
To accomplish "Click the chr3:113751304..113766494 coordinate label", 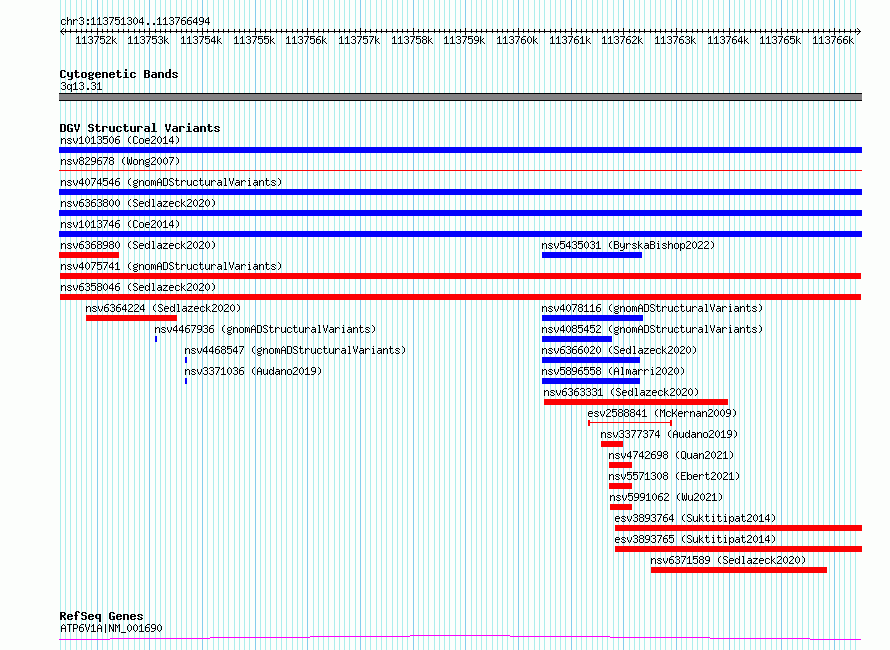I will click(x=135, y=21).
